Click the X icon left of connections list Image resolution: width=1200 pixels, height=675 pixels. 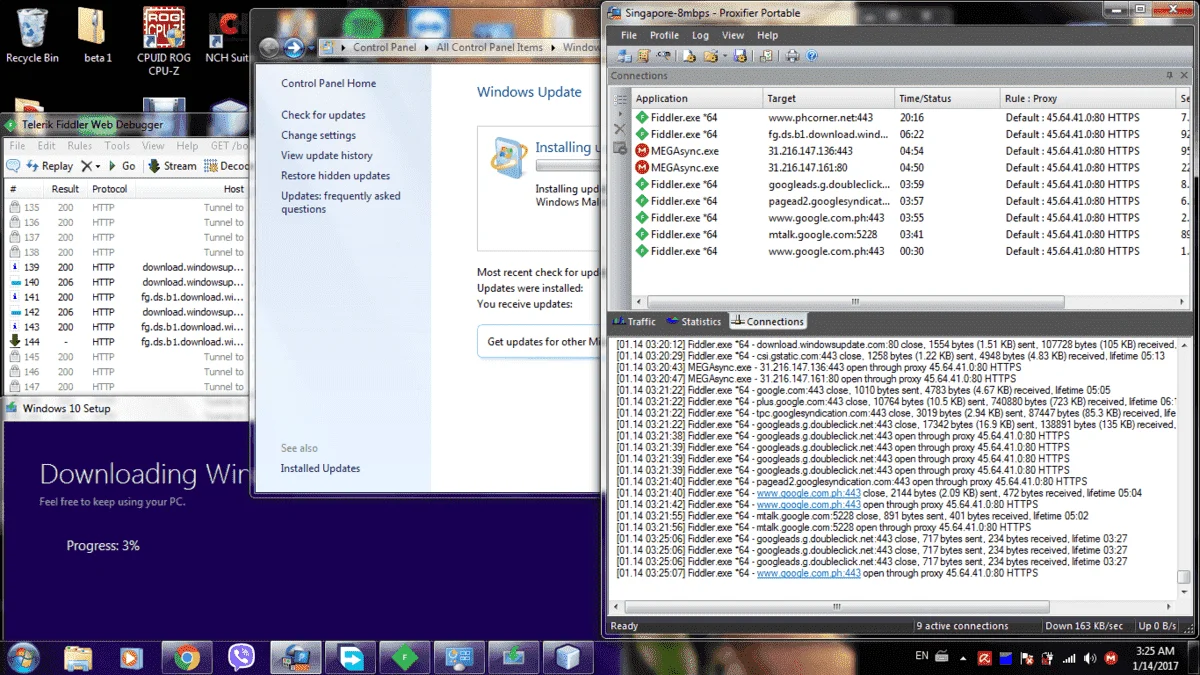(x=620, y=129)
